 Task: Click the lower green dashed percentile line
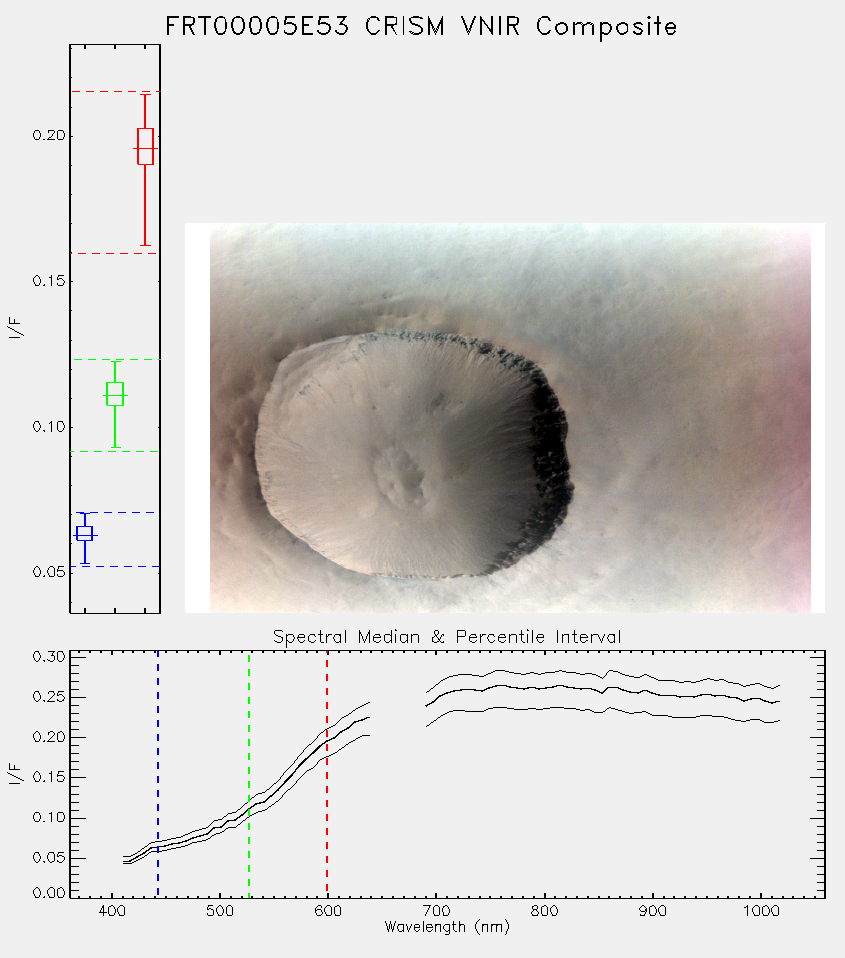tap(115, 452)
